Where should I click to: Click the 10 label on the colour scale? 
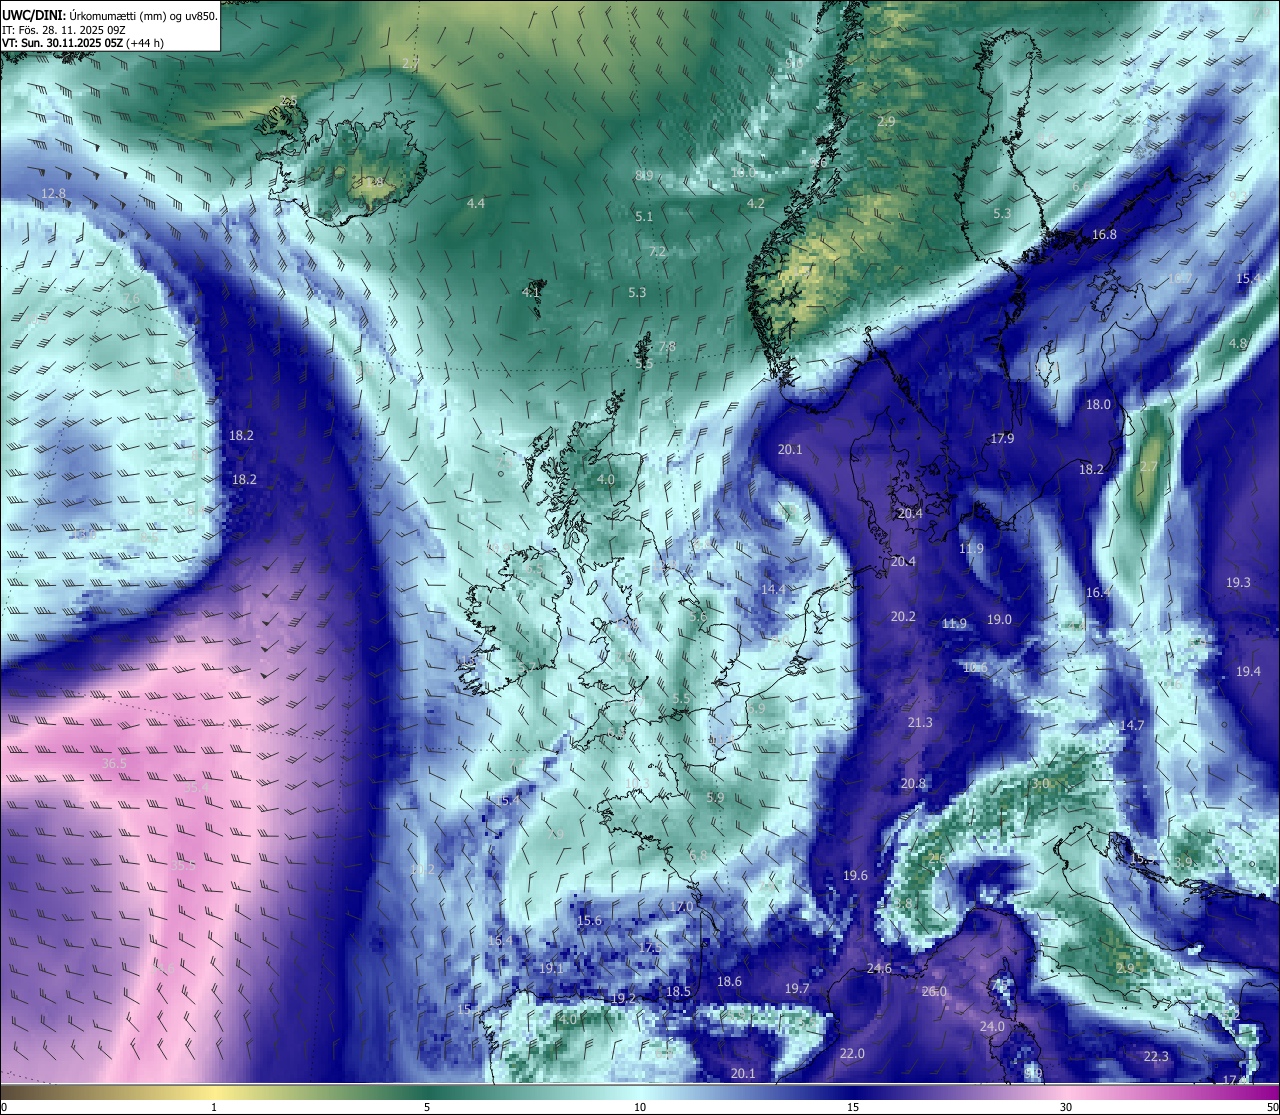(640, 1107)
